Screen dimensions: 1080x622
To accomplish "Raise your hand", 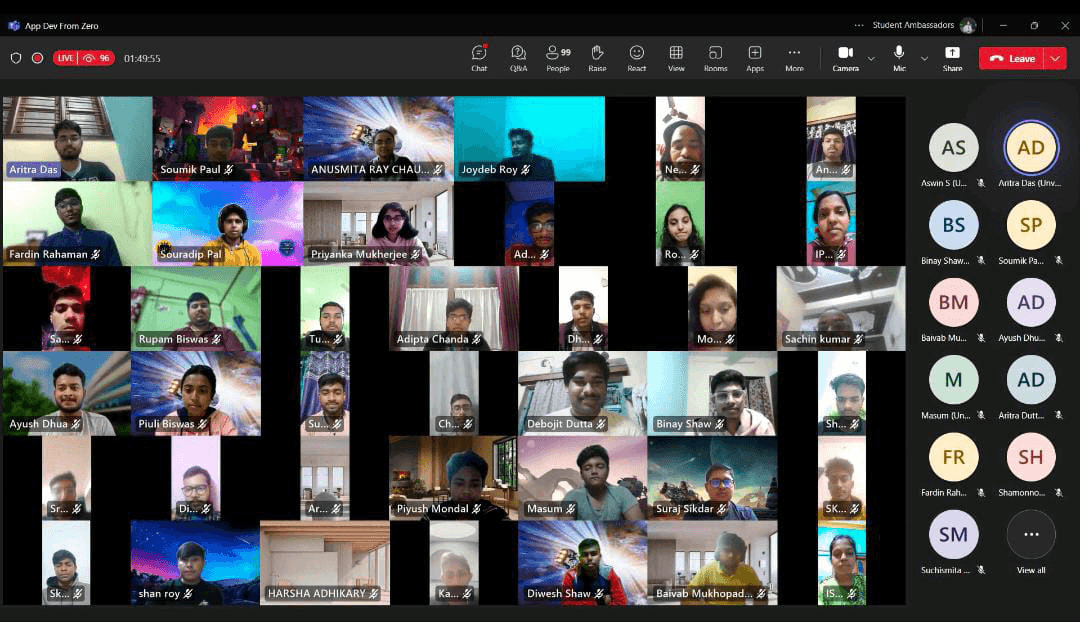I will click(597, 58).
